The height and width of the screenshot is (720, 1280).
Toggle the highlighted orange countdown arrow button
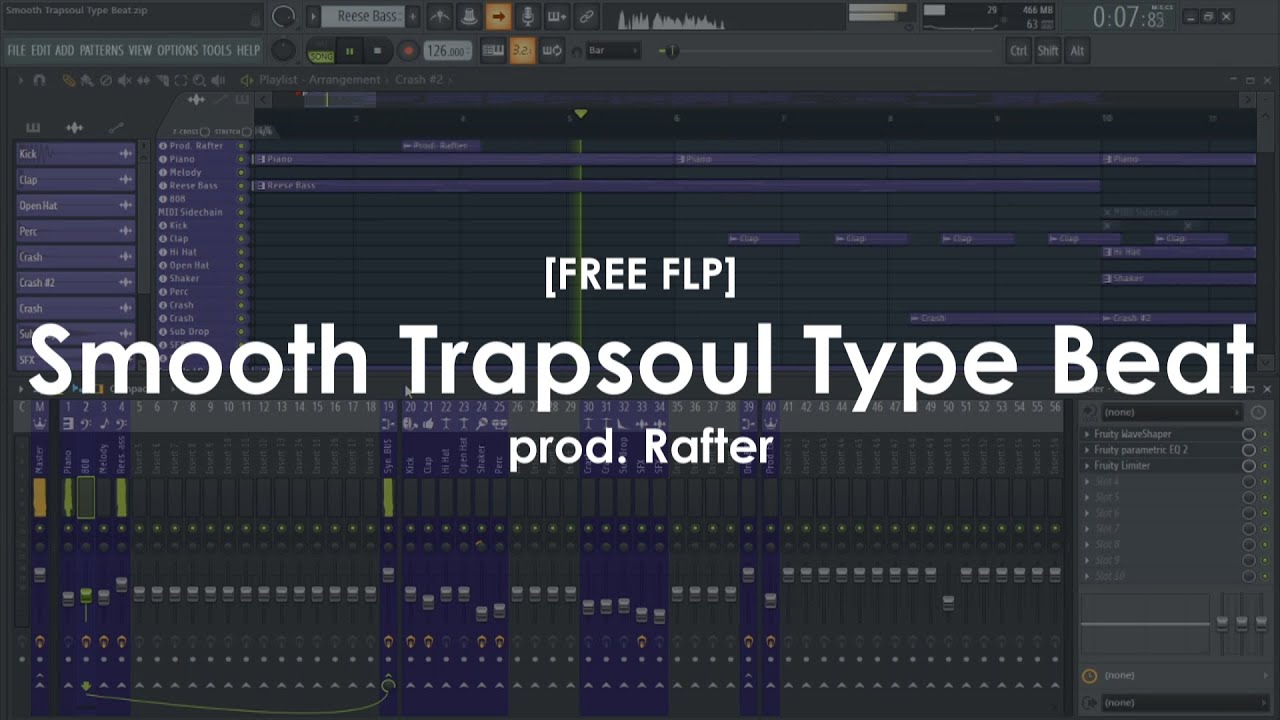tap(497, 16)
